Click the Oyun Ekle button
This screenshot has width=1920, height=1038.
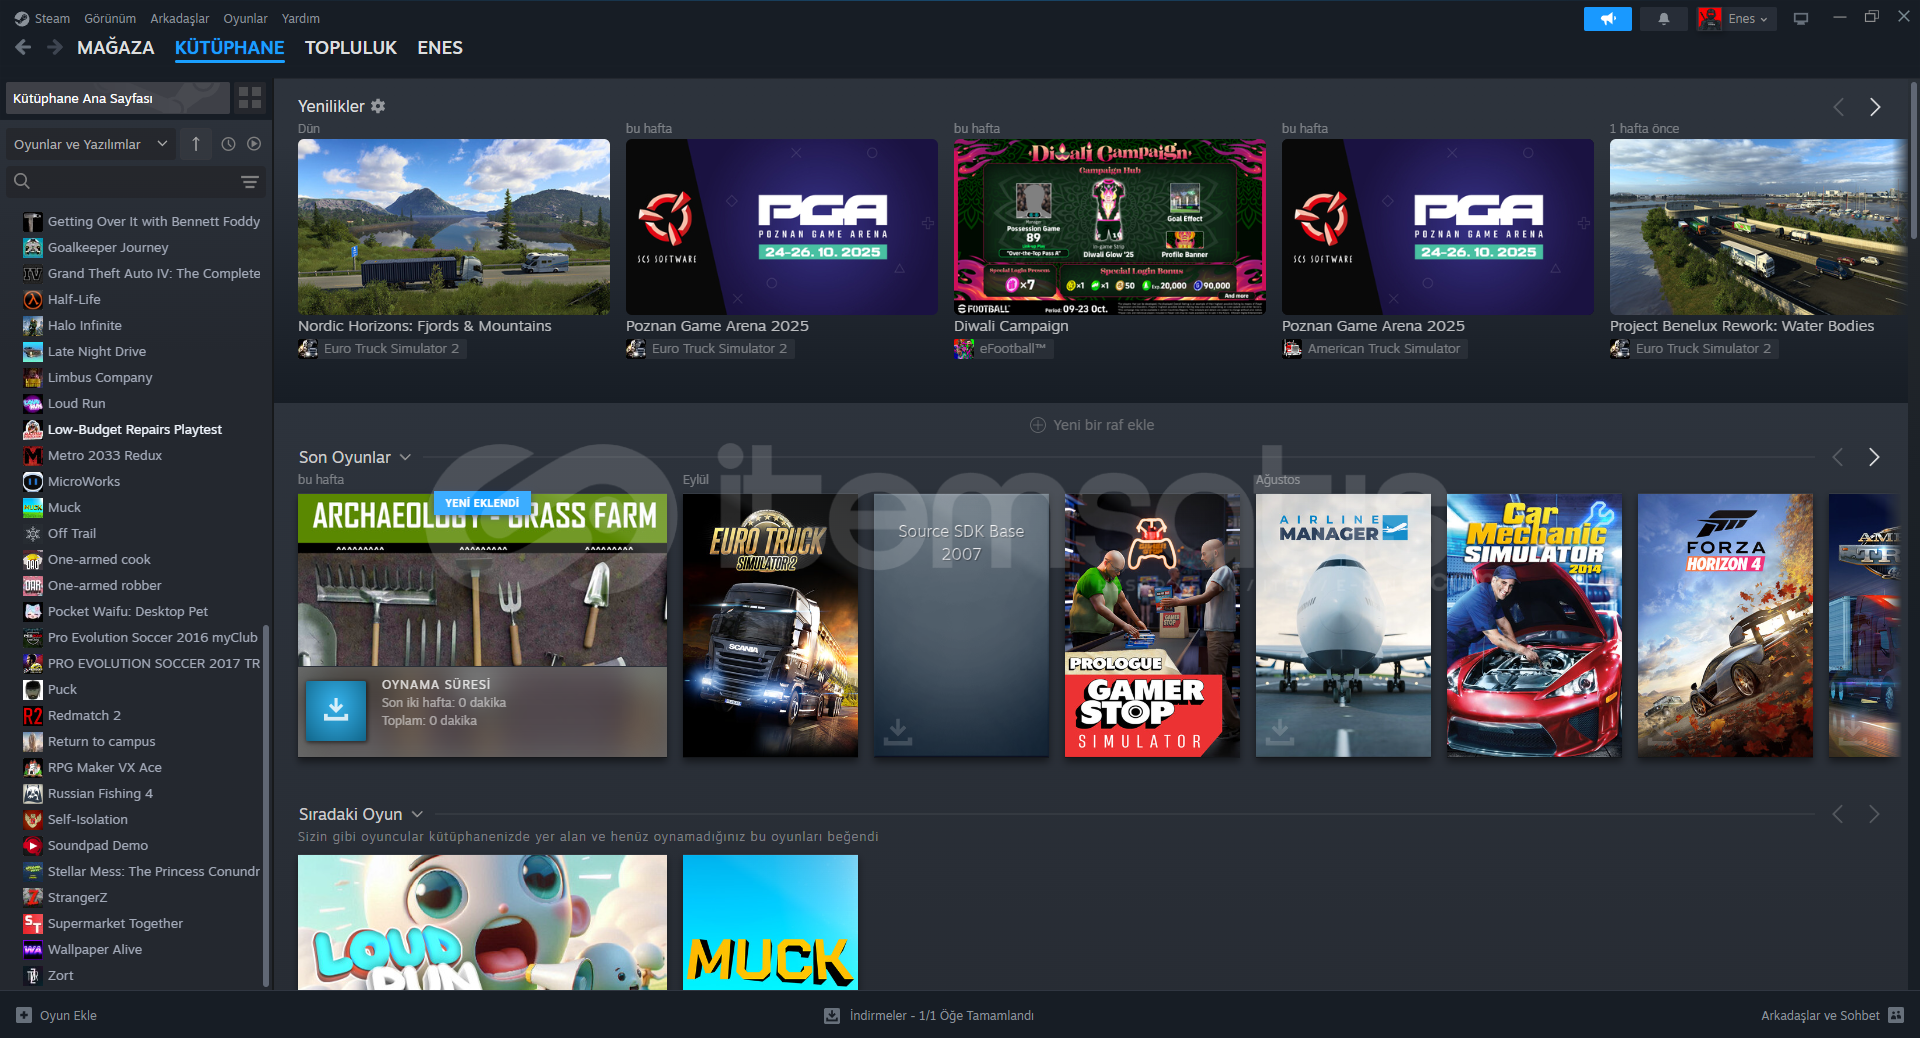point(57,1015)
